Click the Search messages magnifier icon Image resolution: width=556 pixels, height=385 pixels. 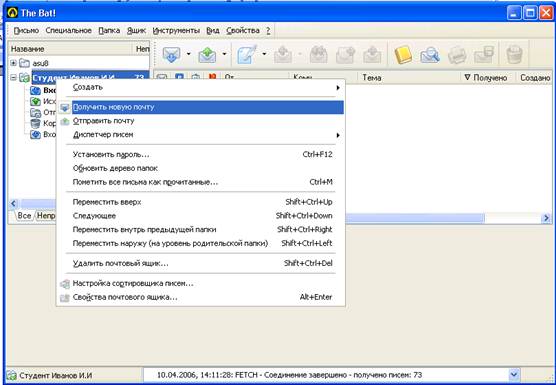[430, 55]
